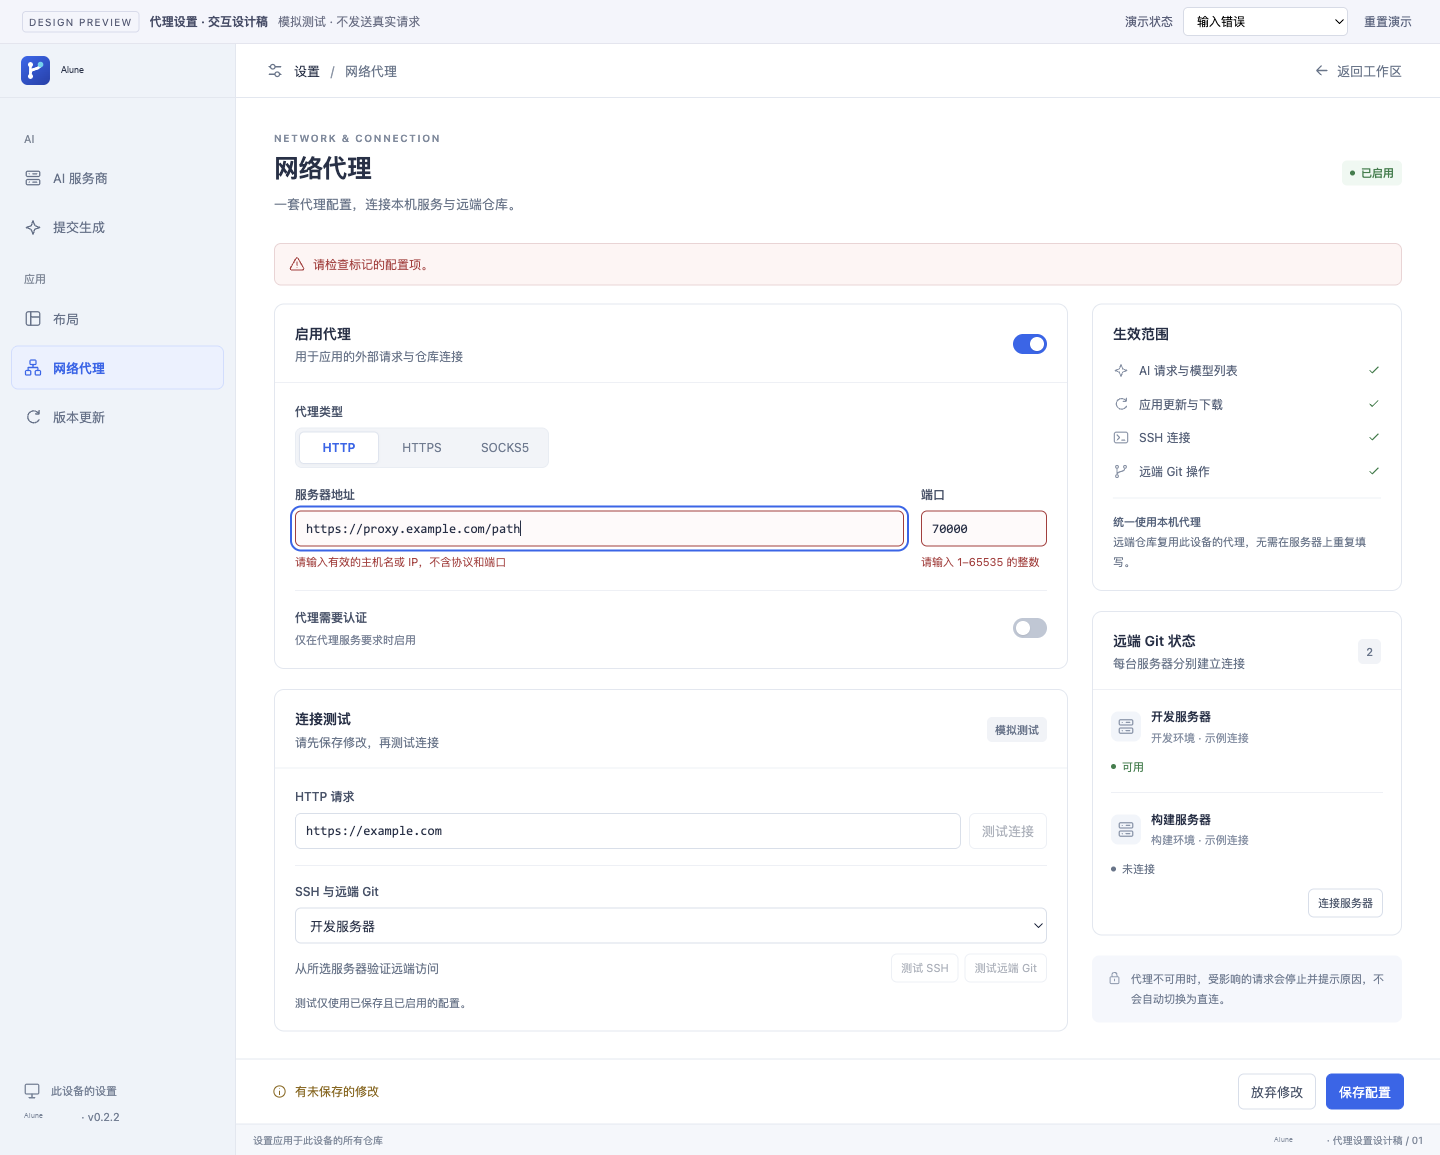
Task: Choose the HTTPS proxy type tab
Action: point(422,448)
